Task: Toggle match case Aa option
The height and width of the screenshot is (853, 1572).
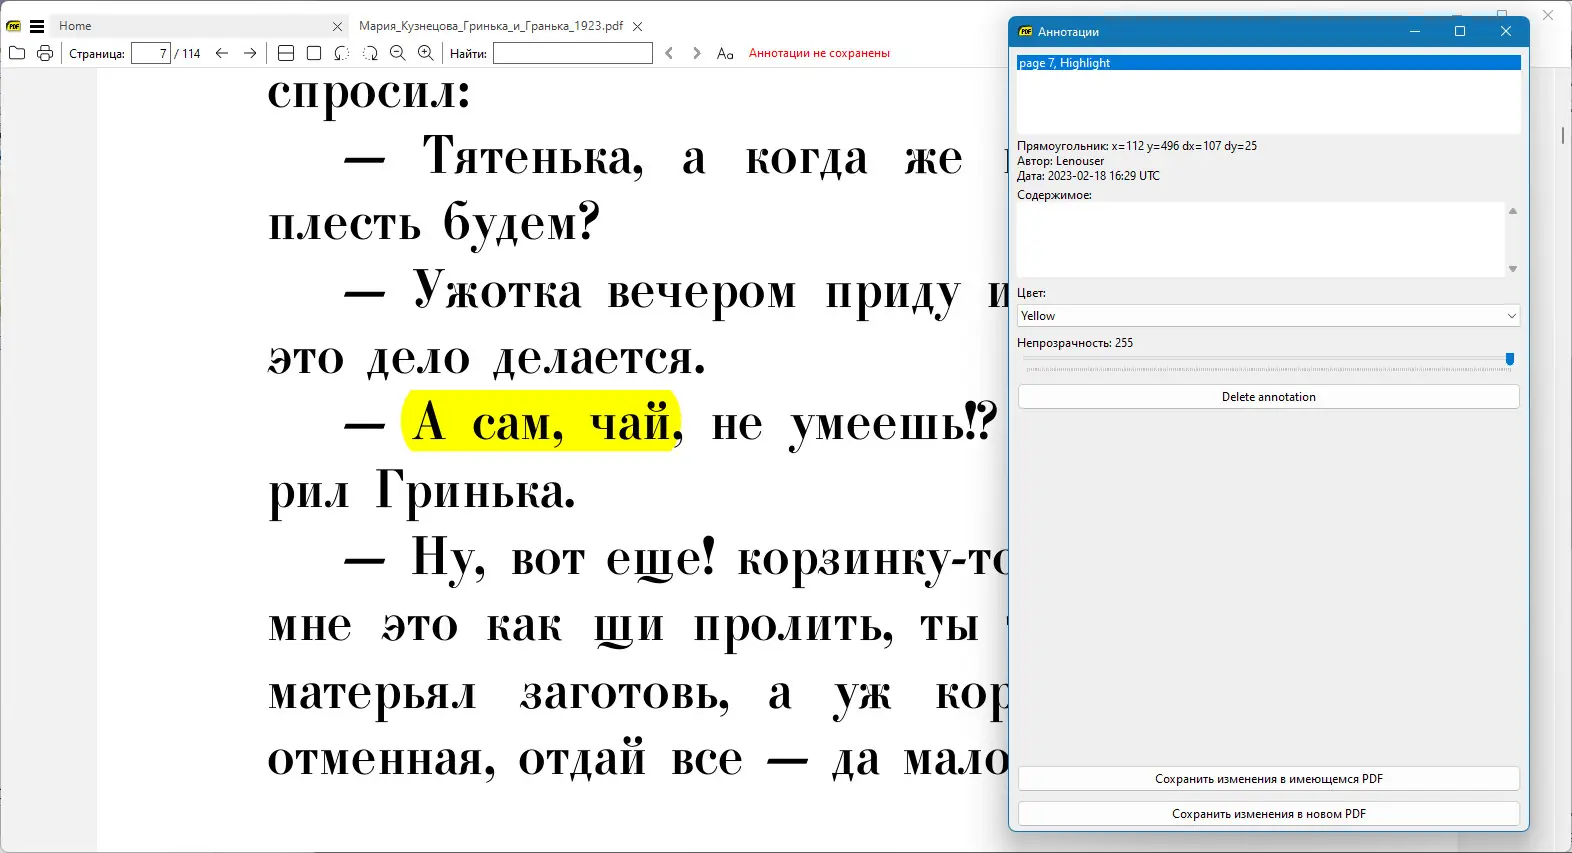Action: [x=725, y=53]
